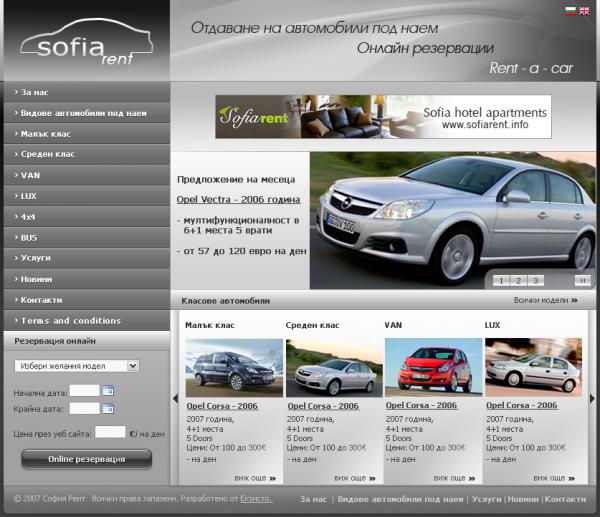Switch language via the Bulgarian flag icon
Screen dimensions: 600x517
click(570, 11)
